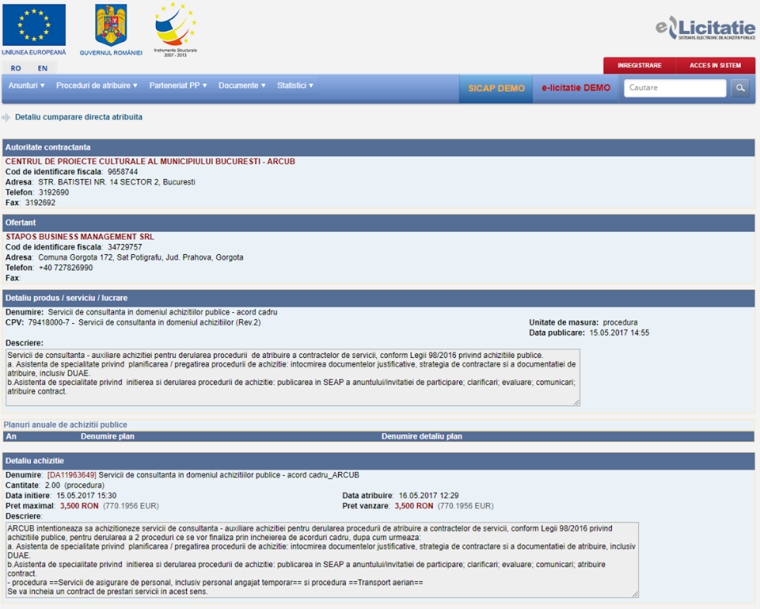Open the e-Licitatie site logo
The width and height of the screenshot is (760, 609).
click(705, 28)
